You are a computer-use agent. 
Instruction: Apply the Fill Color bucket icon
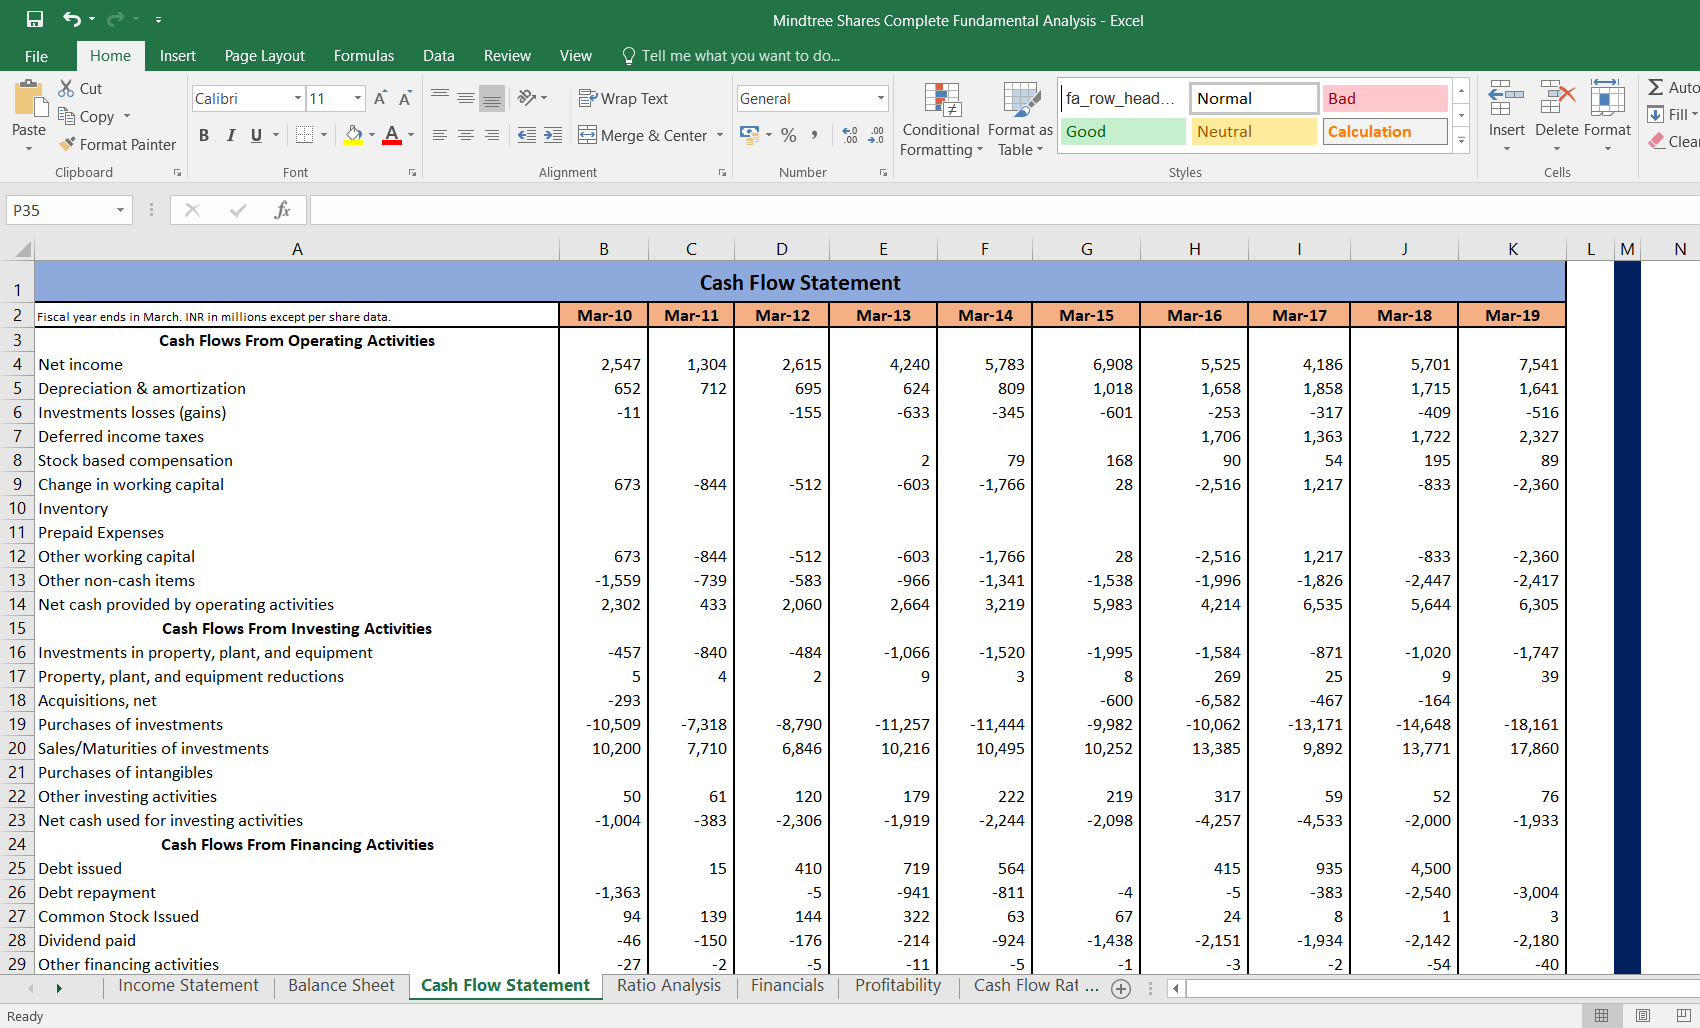(x=353, y=134)
